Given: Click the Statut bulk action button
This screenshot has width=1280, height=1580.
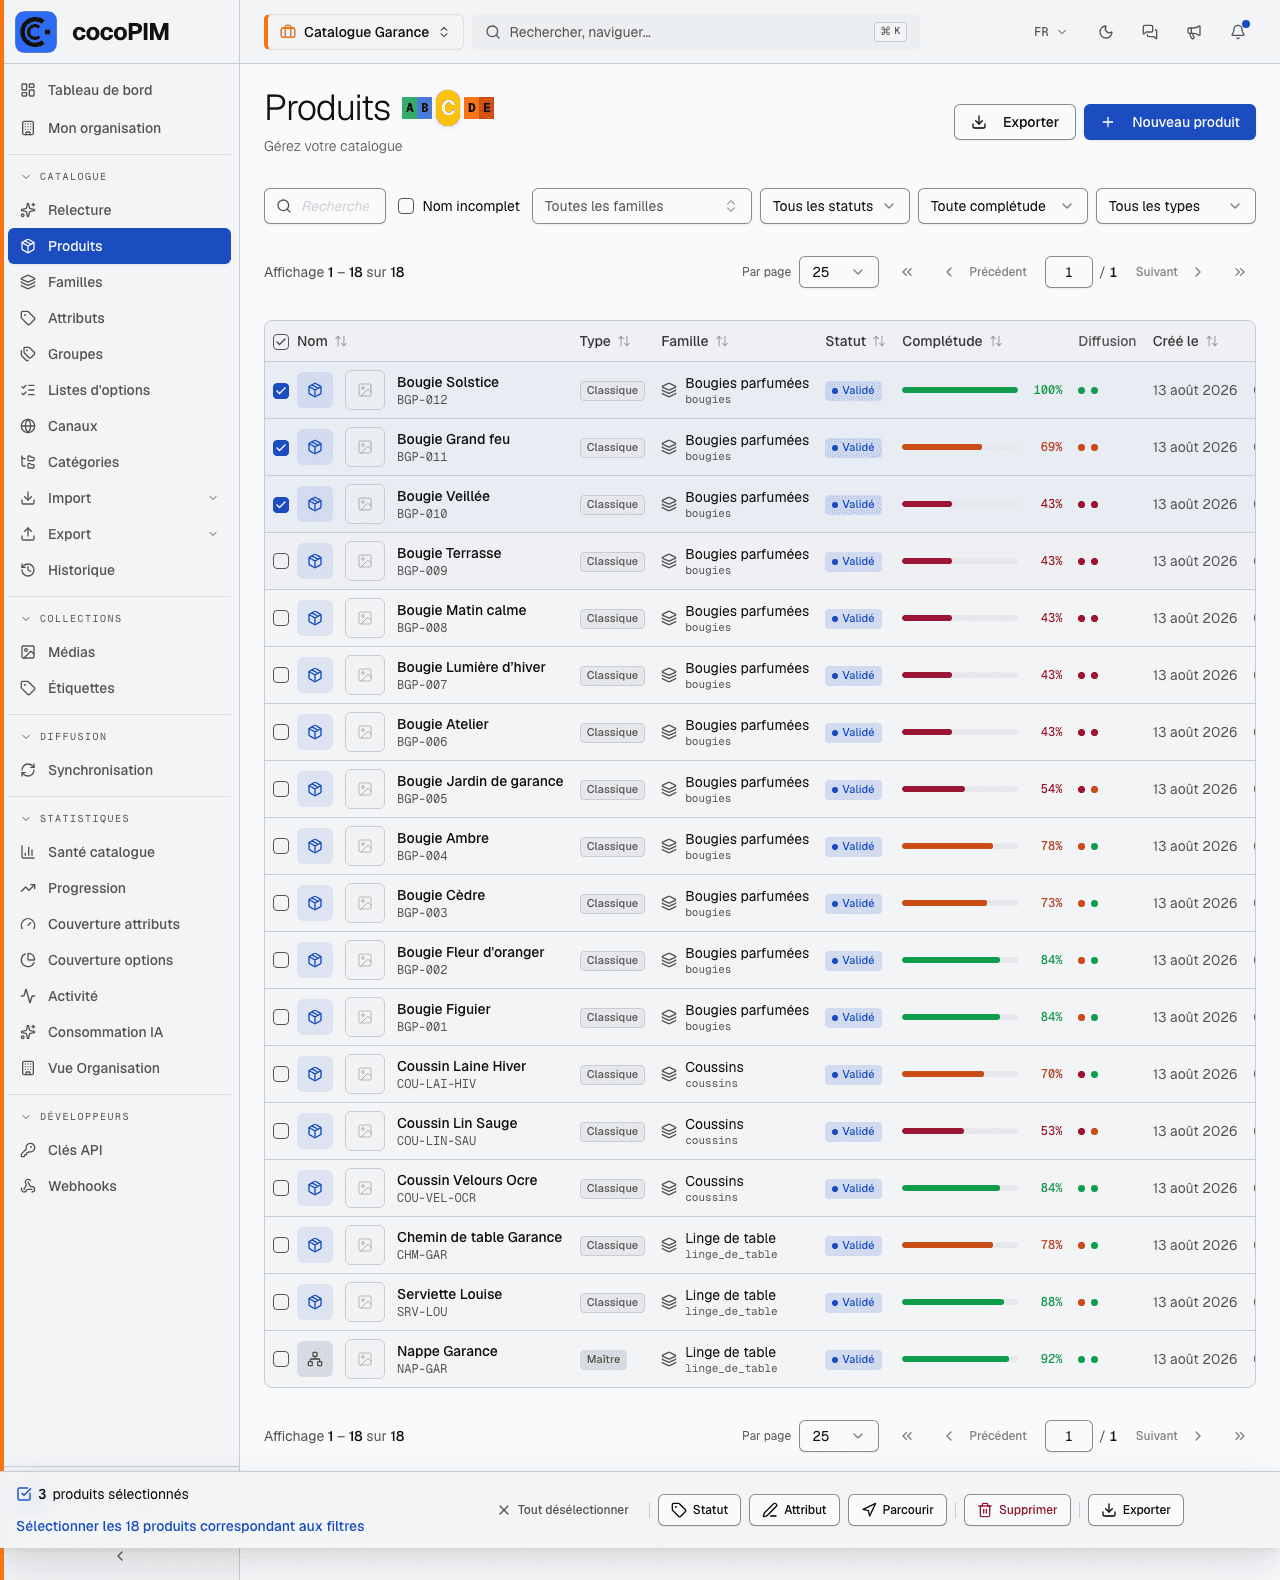Looking at the screenshot, I should (x=699, y=1510).
